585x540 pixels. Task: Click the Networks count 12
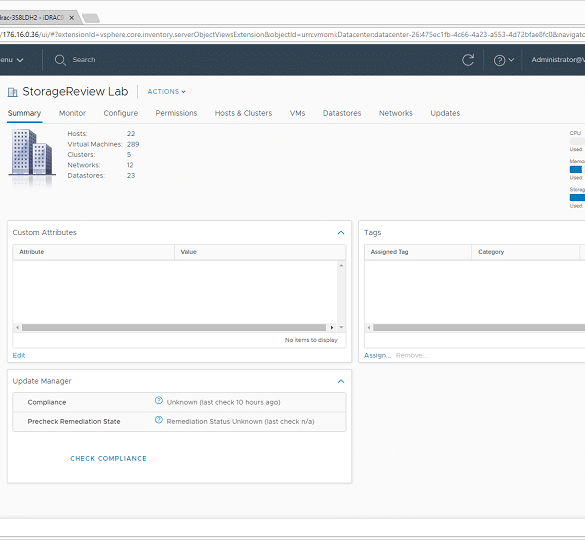click(130, 165)
